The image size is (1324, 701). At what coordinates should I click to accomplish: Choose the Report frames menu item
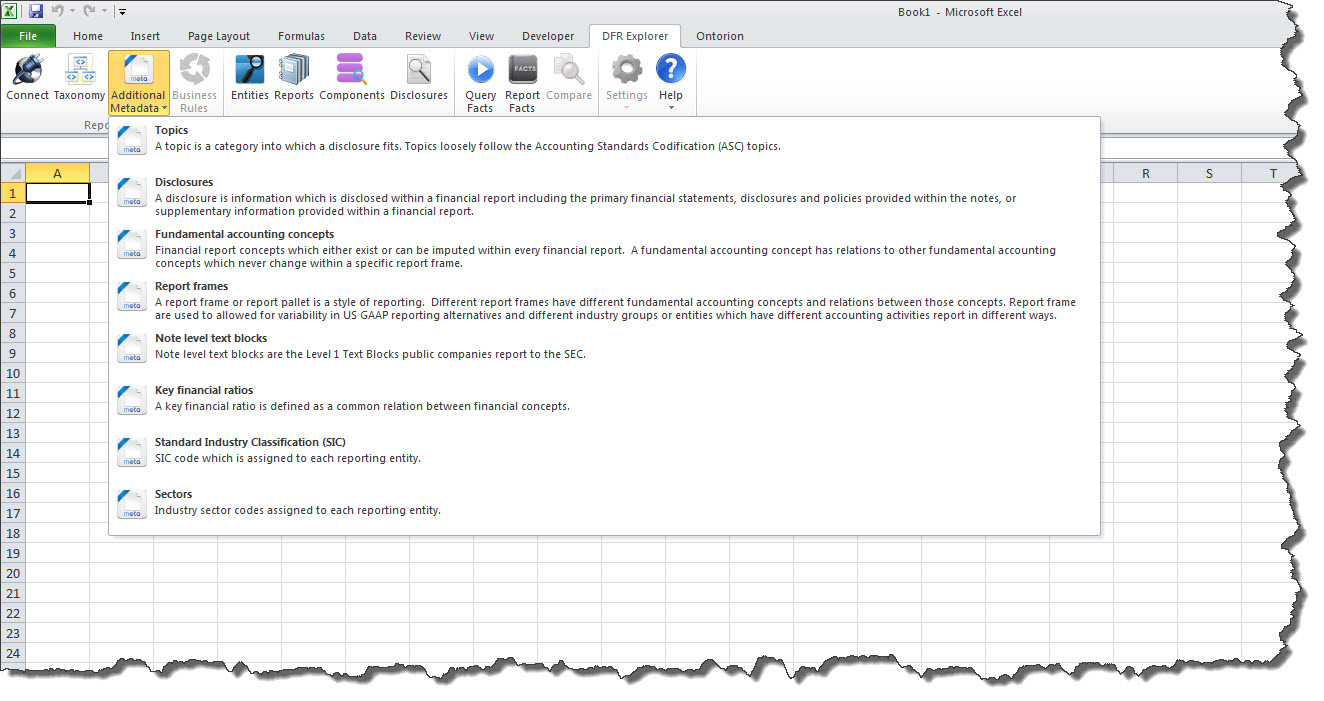604,301
